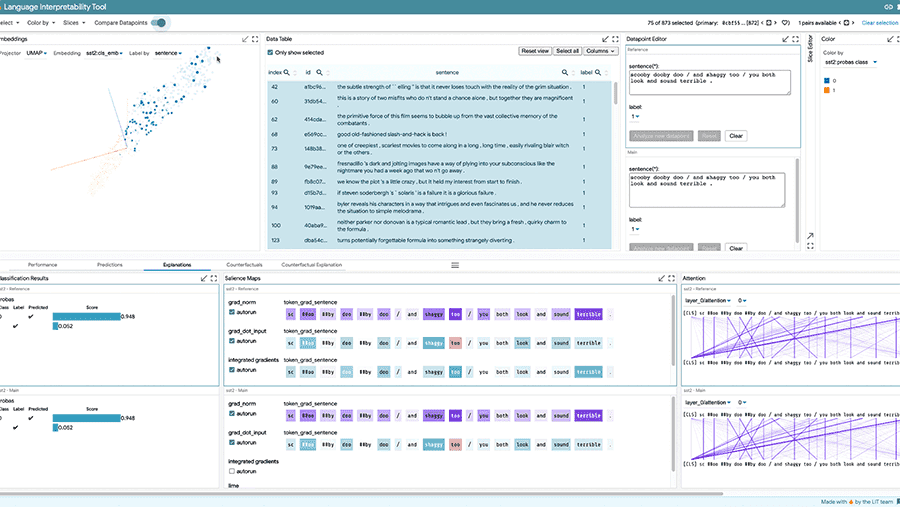The image size is (900, 507).
Task: Open Color by sst2:probas class dropdown
Action: click(x=850, y=62)
